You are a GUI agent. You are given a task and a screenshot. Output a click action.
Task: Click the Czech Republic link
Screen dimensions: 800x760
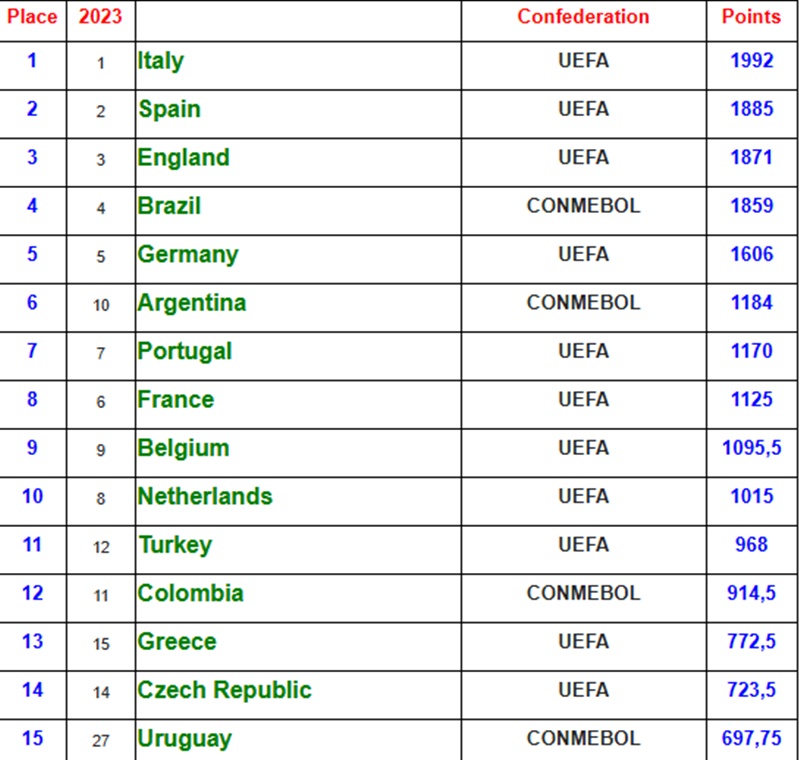[225, 690]
